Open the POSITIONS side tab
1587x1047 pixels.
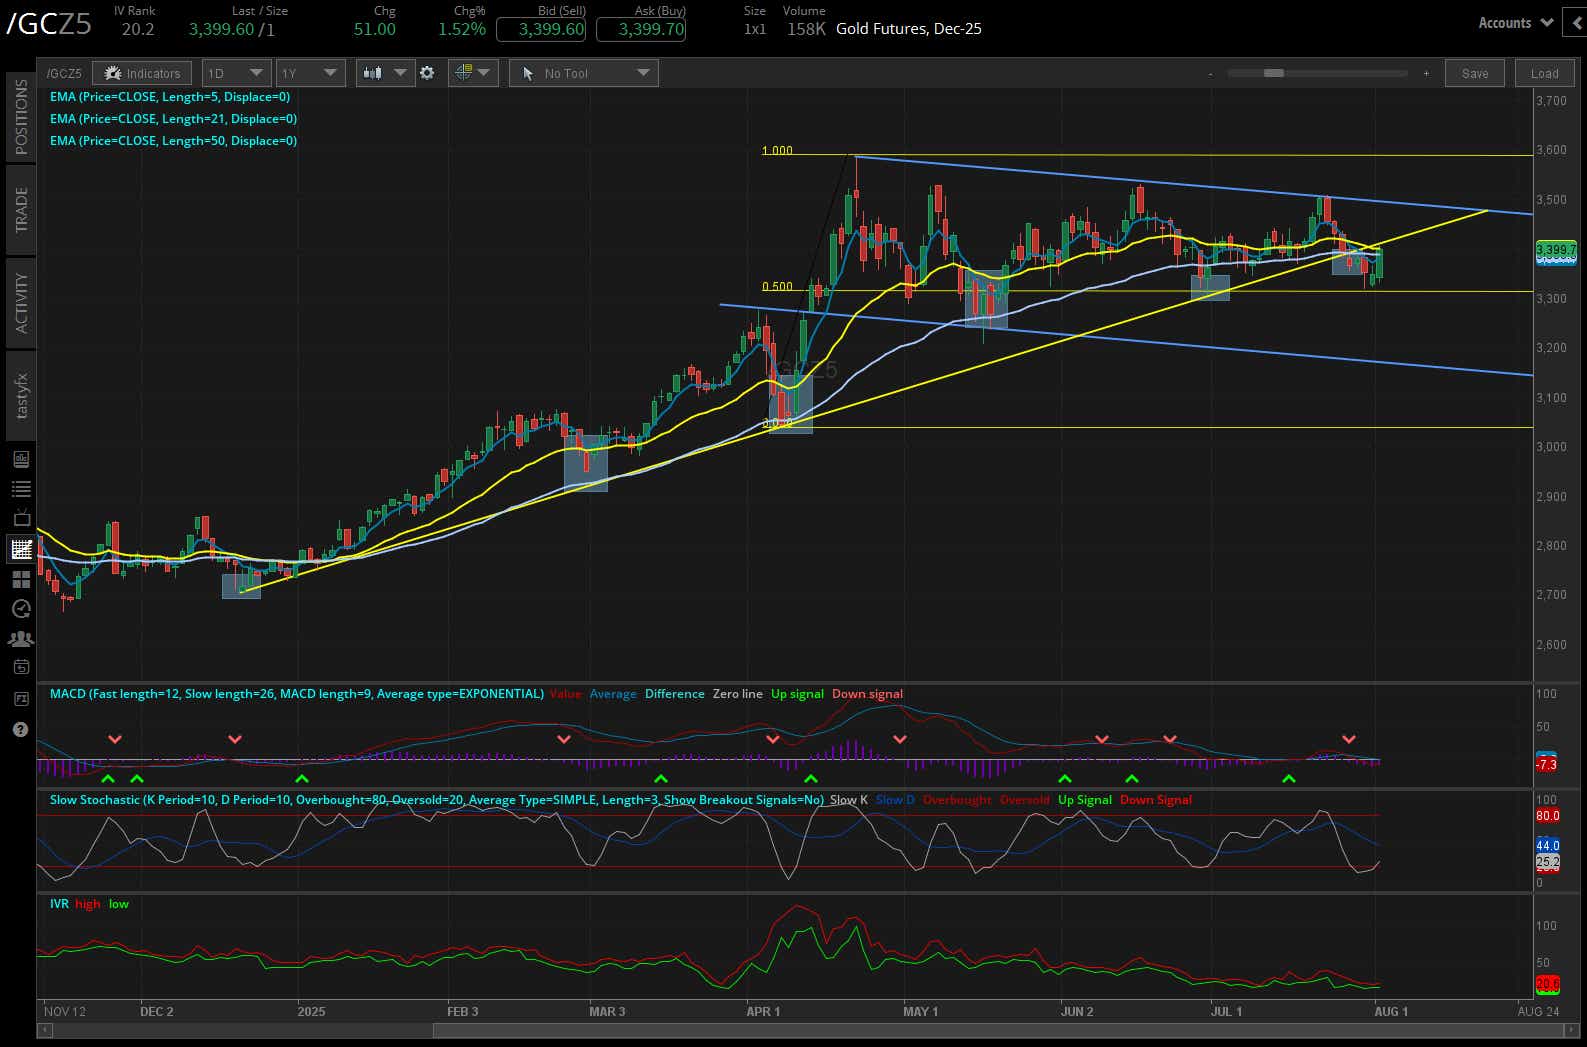click(22, 117)
